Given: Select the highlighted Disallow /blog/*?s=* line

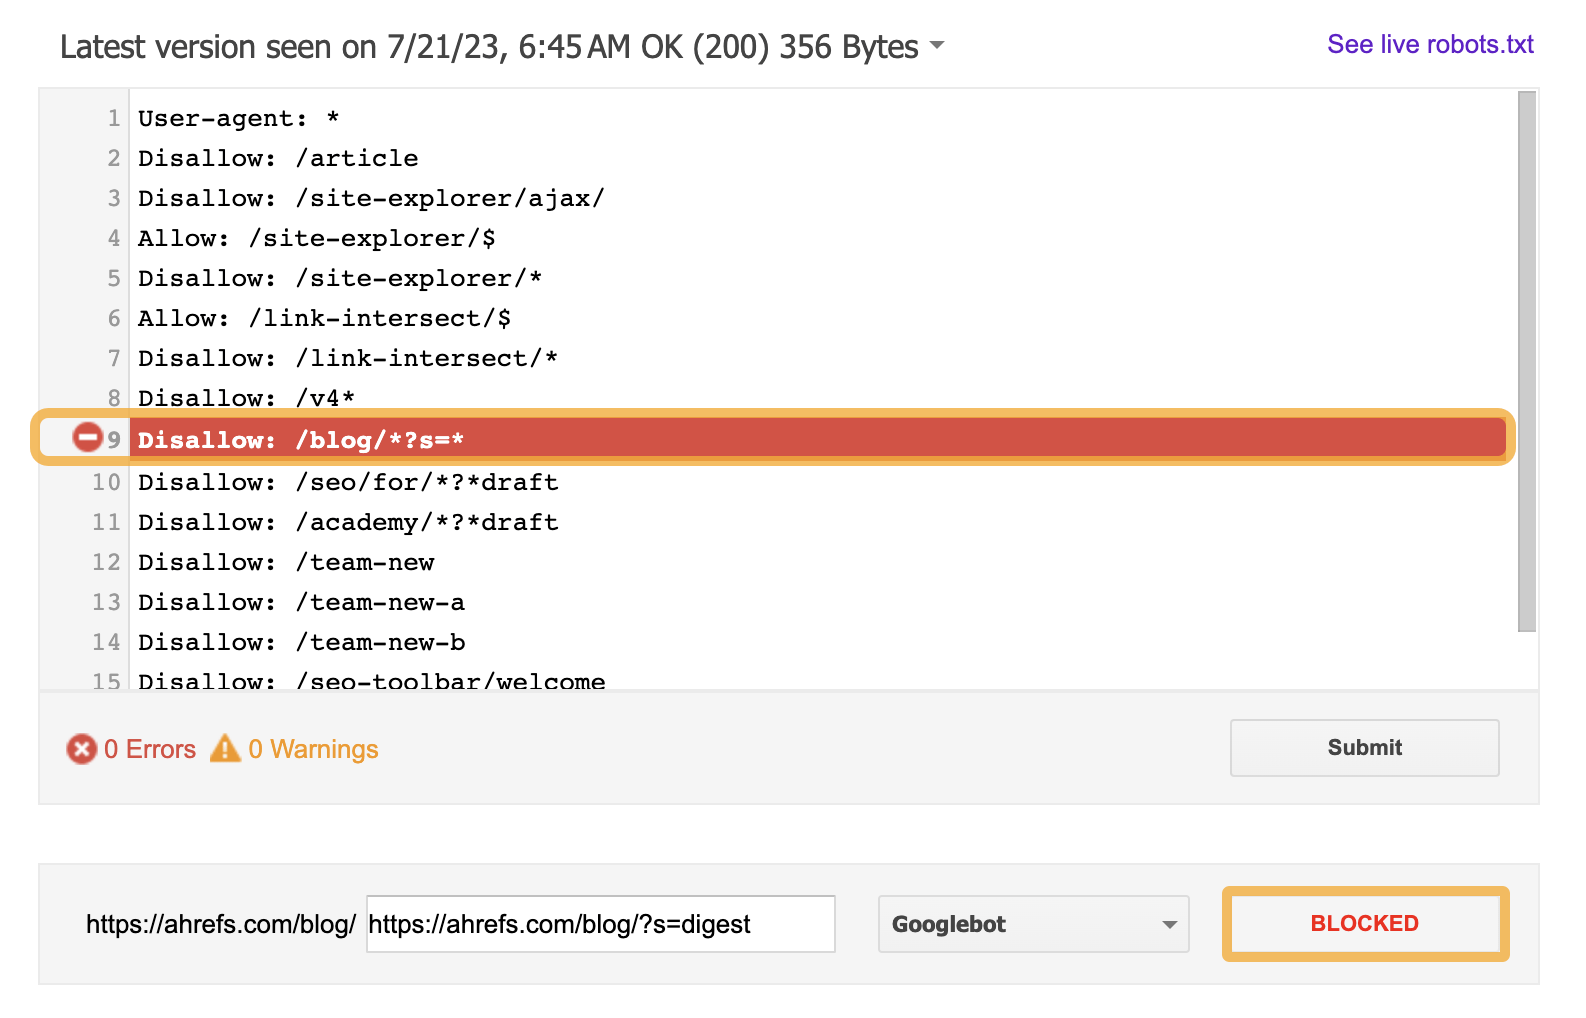Looking at the screenshot, I should [x=300, y=440].
